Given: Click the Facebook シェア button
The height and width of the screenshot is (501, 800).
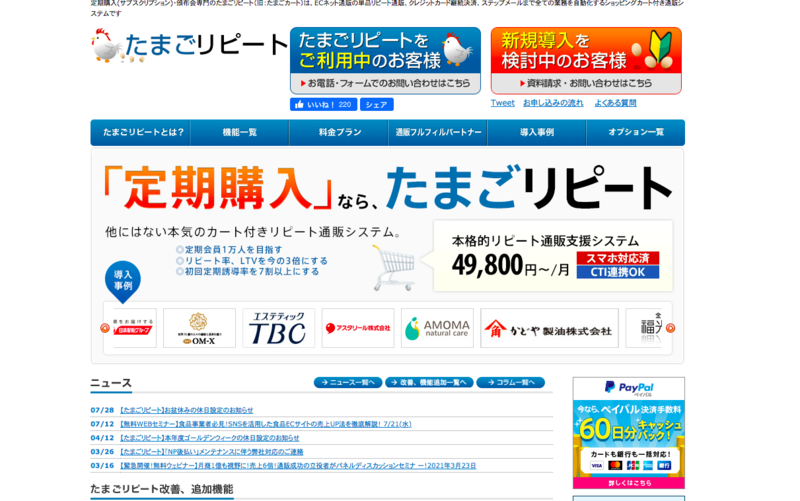Looking at the screenshot, I should [377, 105].
